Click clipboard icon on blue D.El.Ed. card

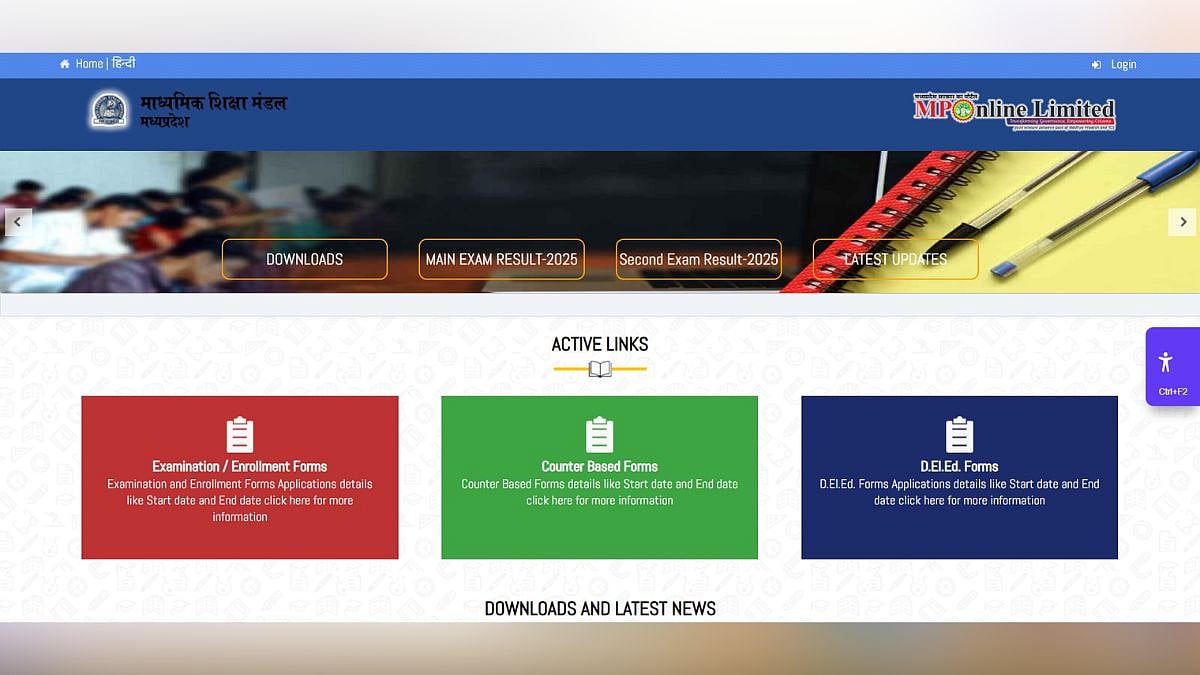pos(959,435)
